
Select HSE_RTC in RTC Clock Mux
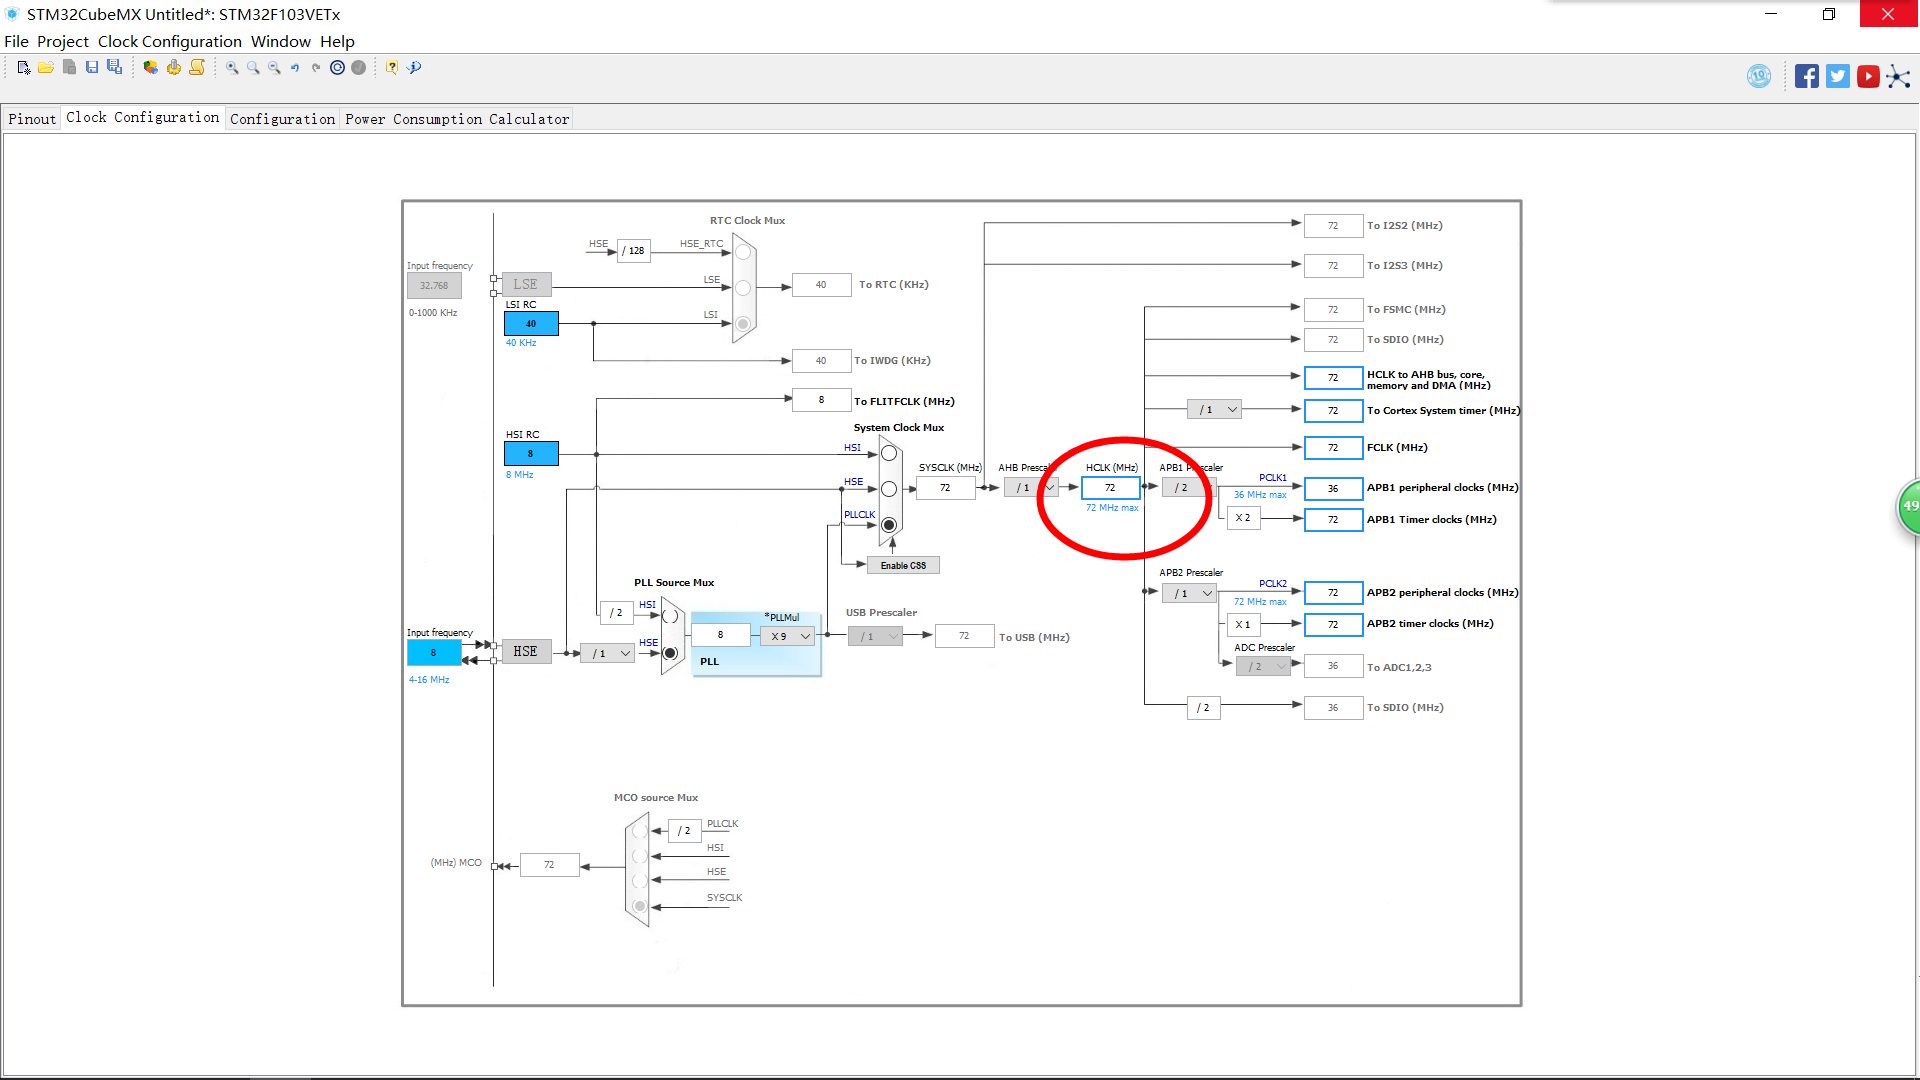pos(743,253)
